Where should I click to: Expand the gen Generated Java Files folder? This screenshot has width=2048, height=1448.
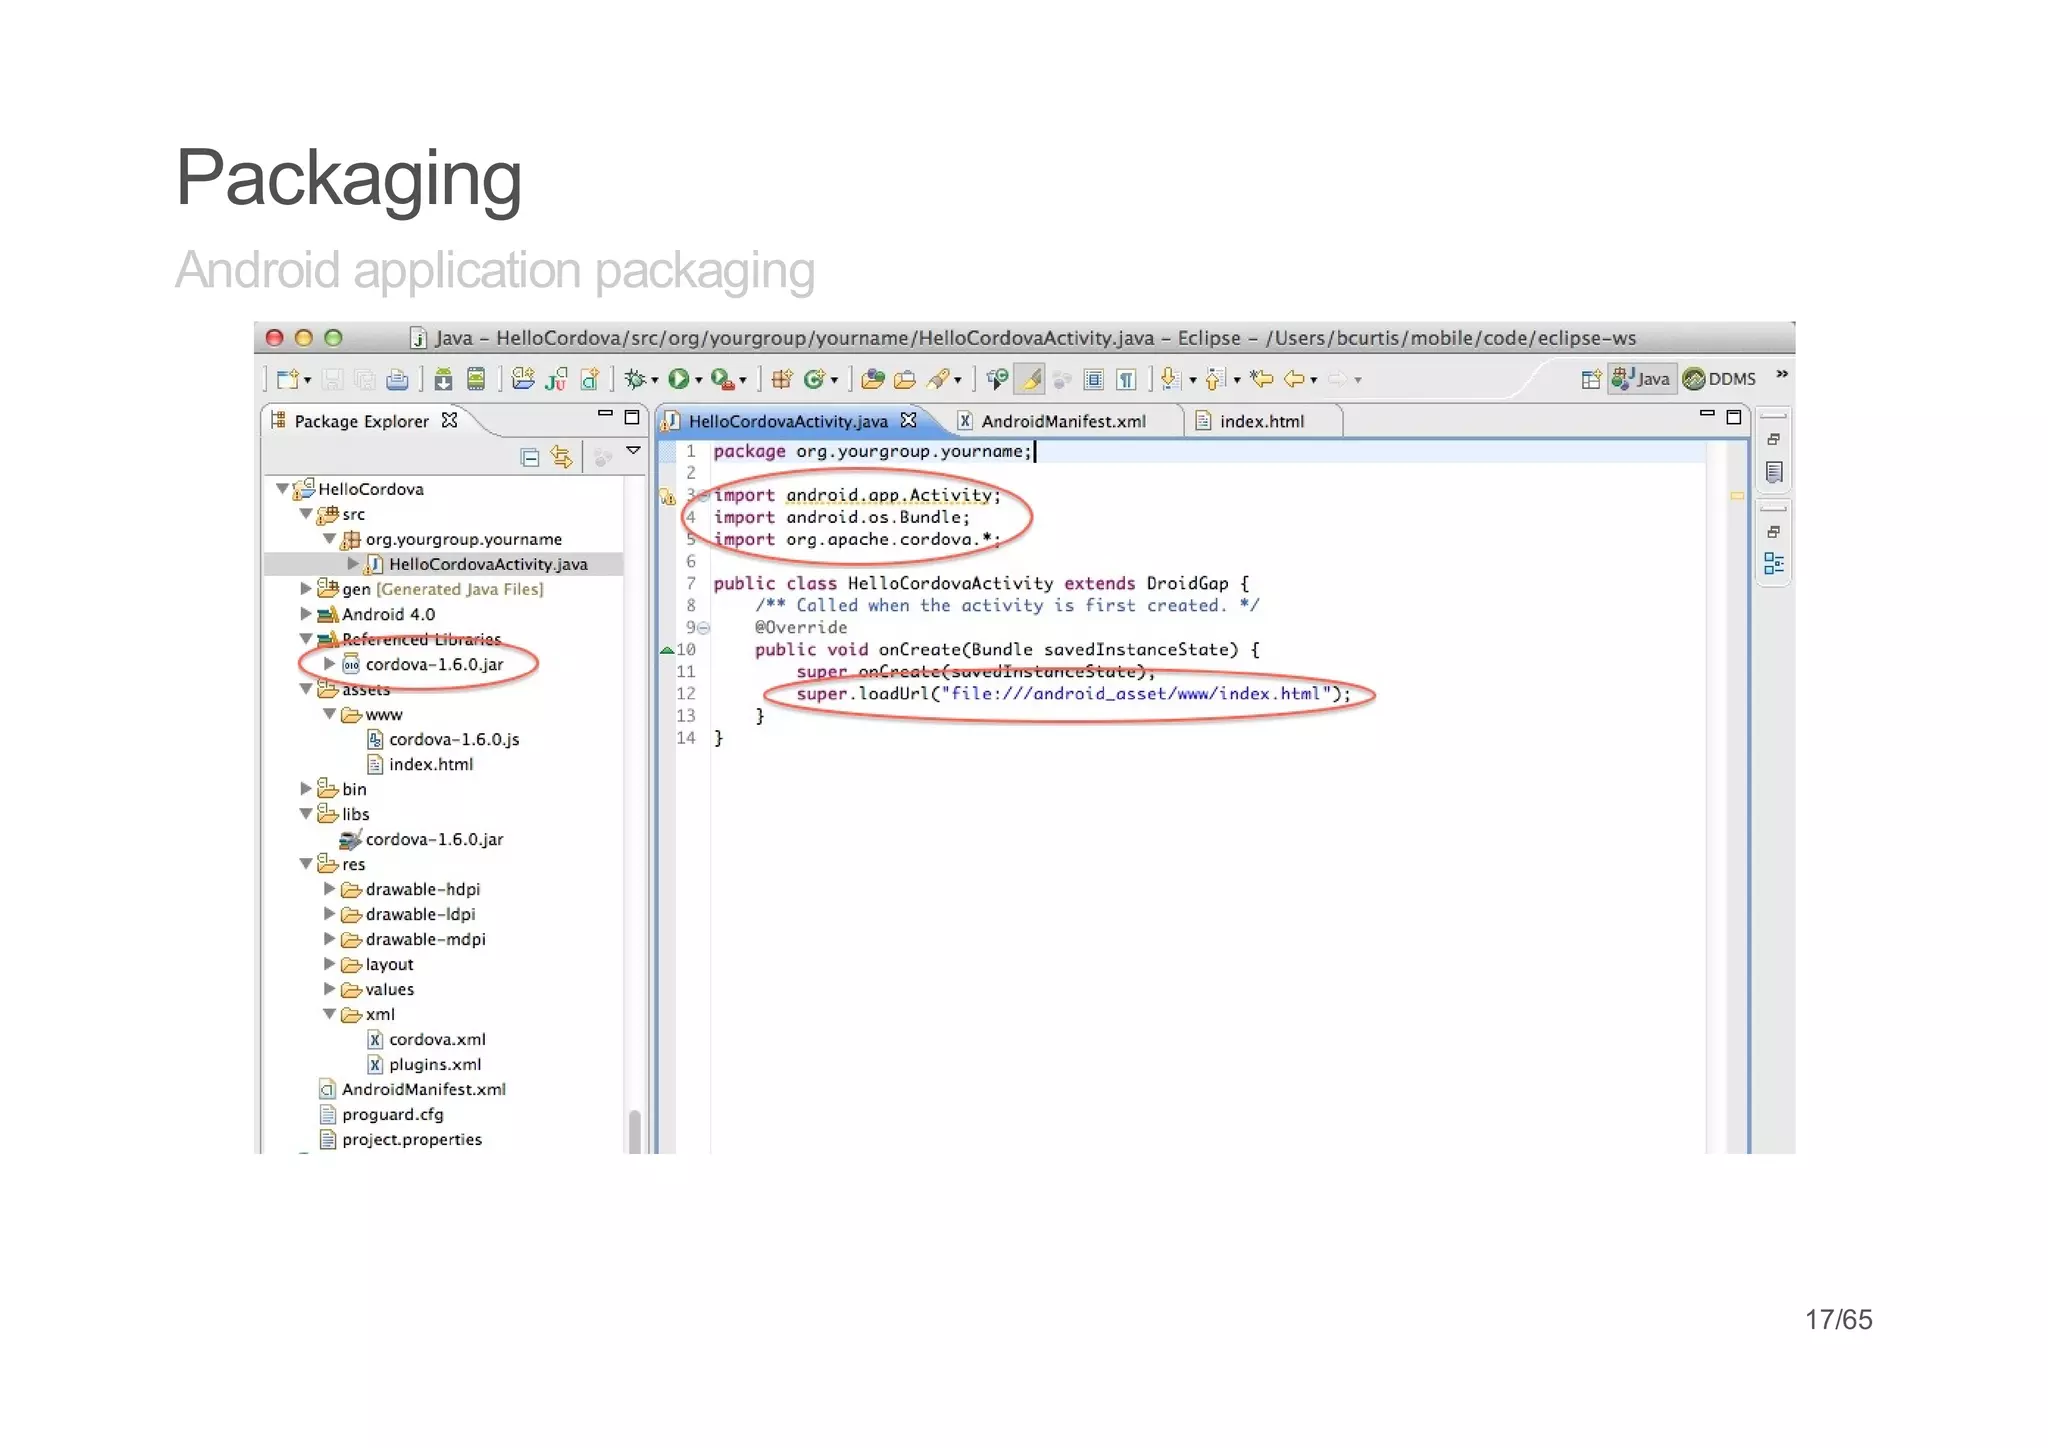[306, 589]
